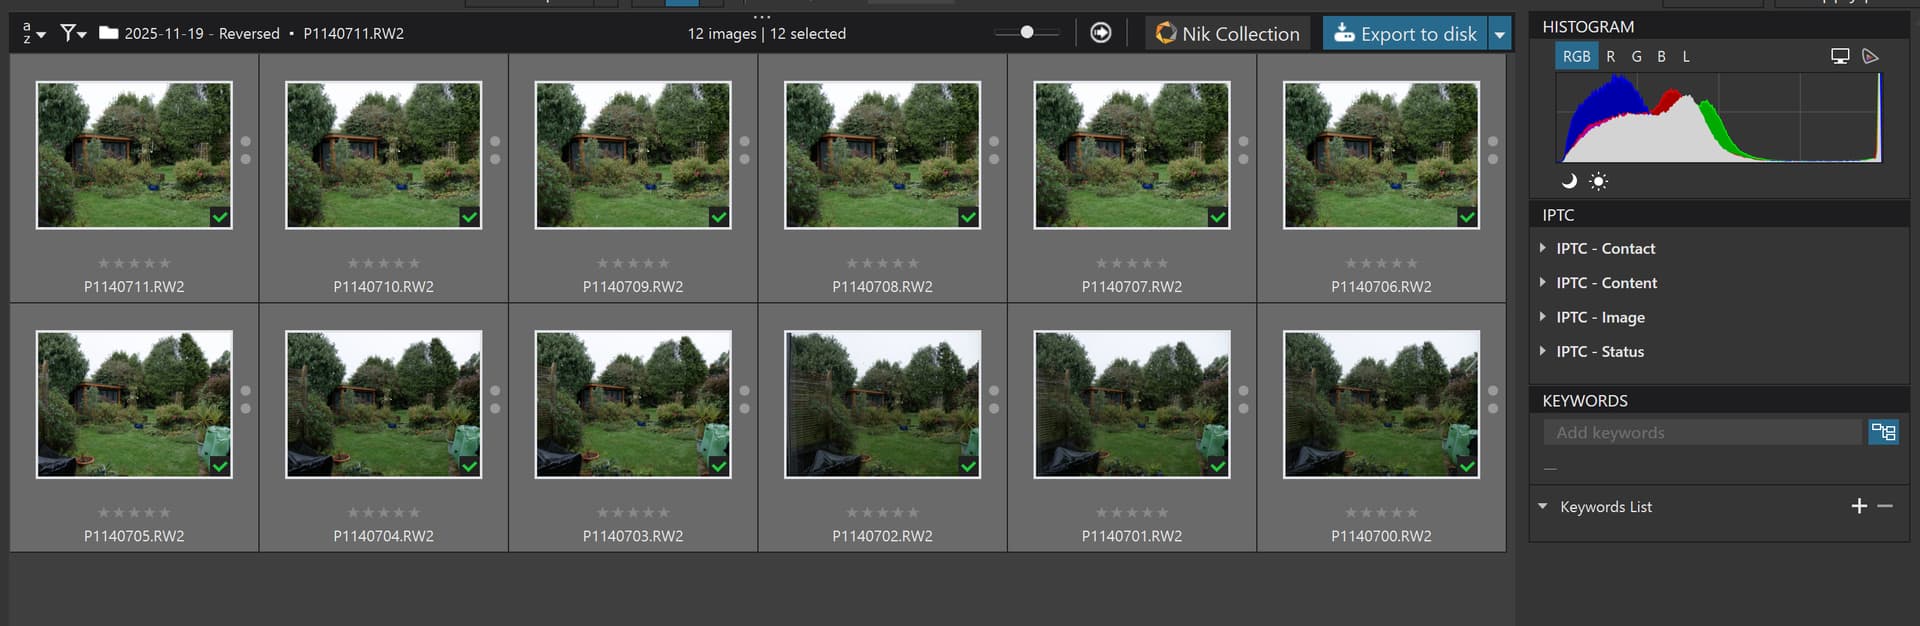The height and width of the screenshot is (626, 1920).
Task: Open the sort order (a–z) menu
Action: pyautogui.click(x=33, y=34)
